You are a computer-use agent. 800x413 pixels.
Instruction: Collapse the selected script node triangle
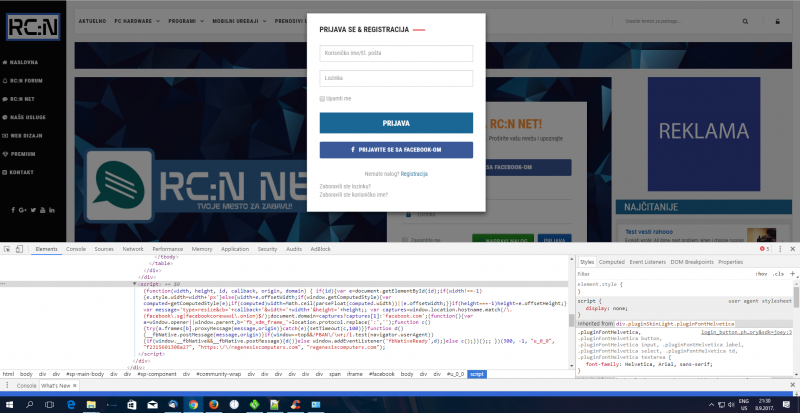pyautogui.click(x=135, y=283)
